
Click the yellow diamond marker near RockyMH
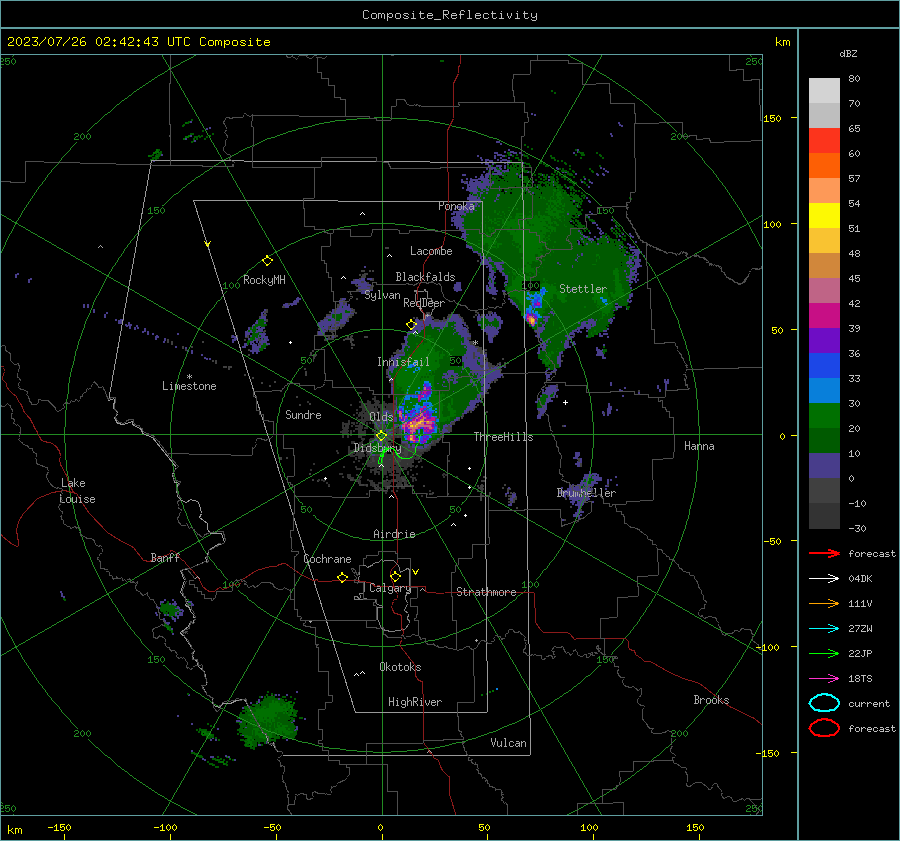[x=267, y=261]
